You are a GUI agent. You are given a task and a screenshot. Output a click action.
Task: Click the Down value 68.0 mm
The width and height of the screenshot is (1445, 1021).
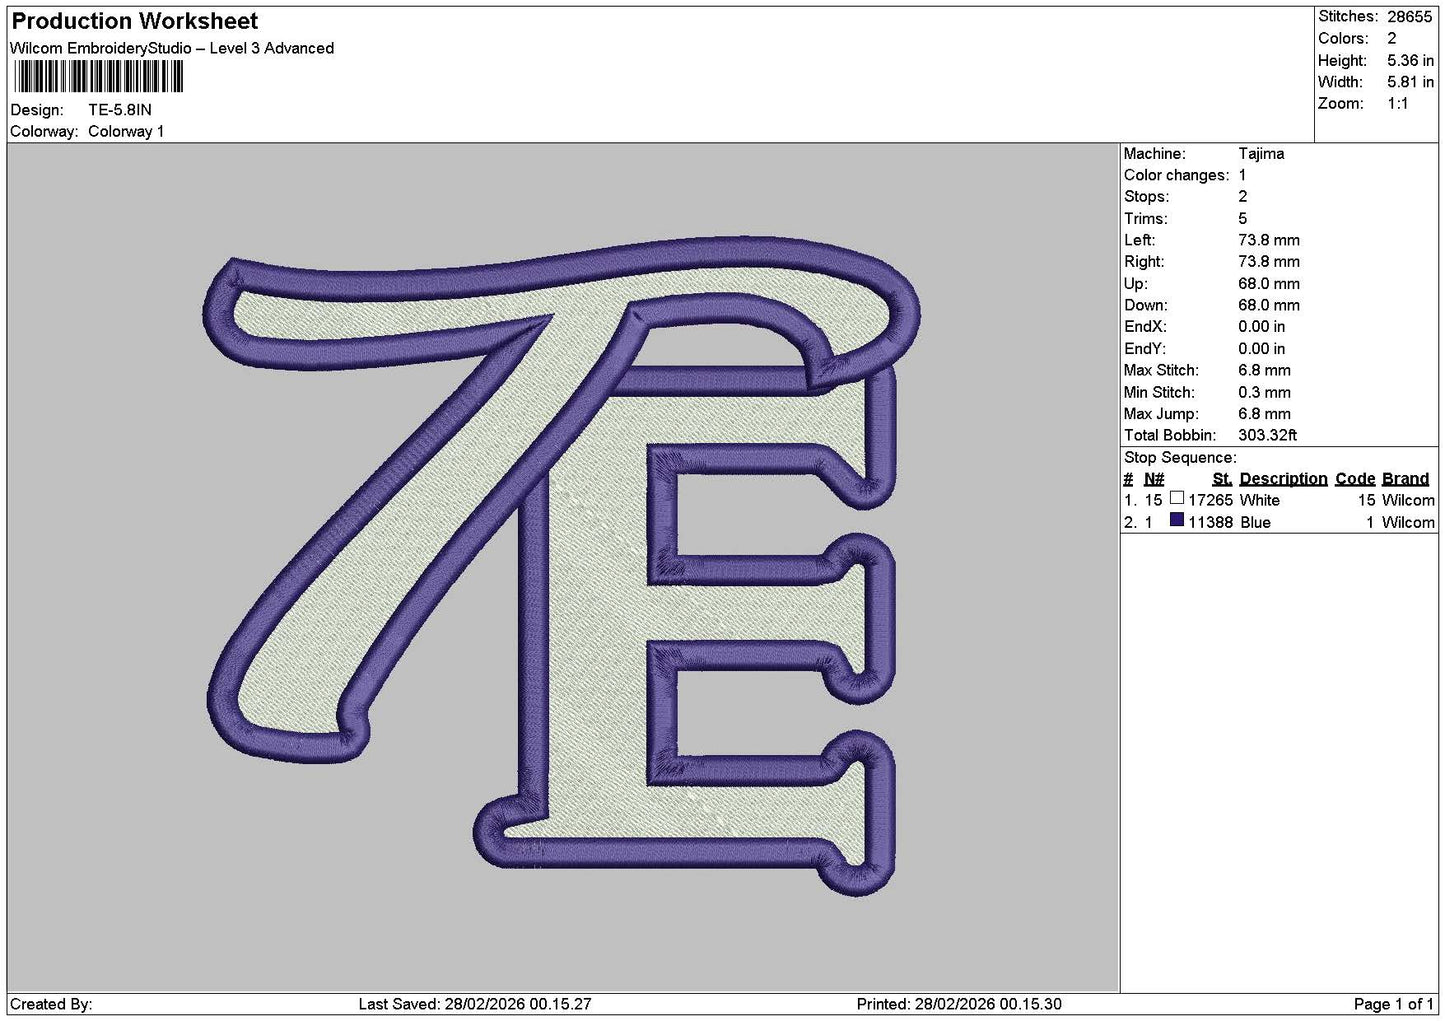pyautogui.click(x=1269, y=305)
